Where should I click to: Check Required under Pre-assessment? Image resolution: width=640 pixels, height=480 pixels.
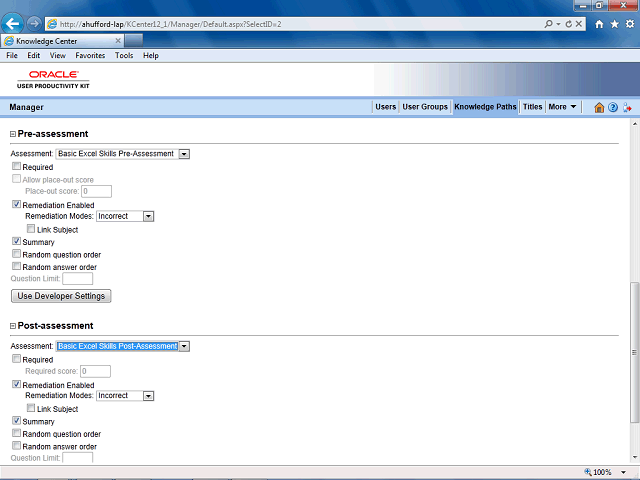tap(16, 166)
